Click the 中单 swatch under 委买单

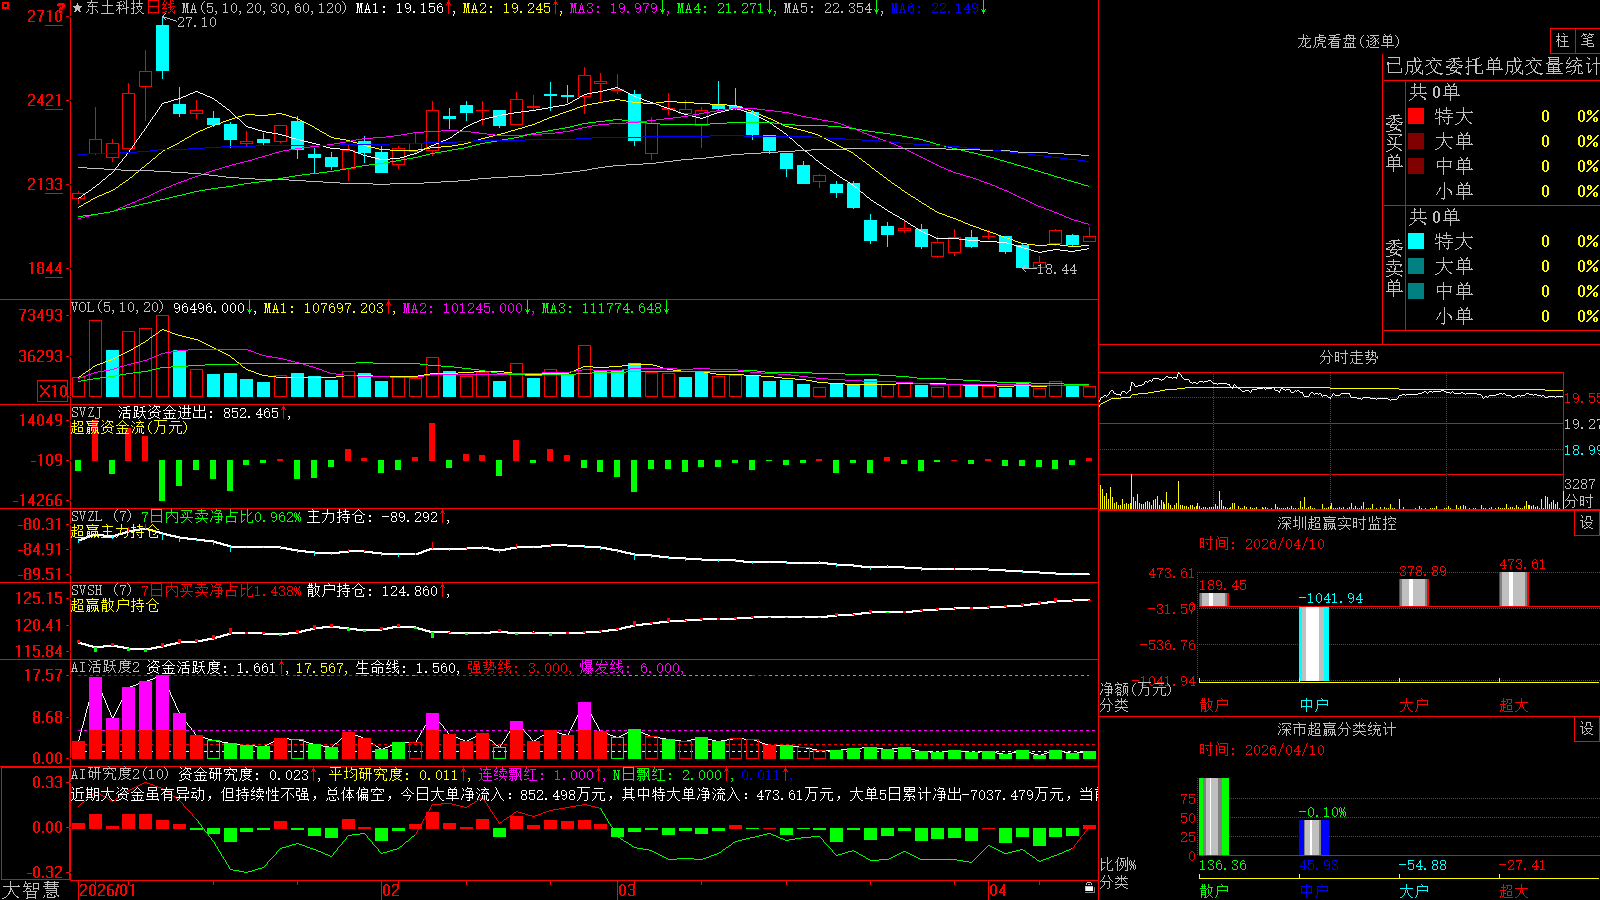(x=1416, y=166)
